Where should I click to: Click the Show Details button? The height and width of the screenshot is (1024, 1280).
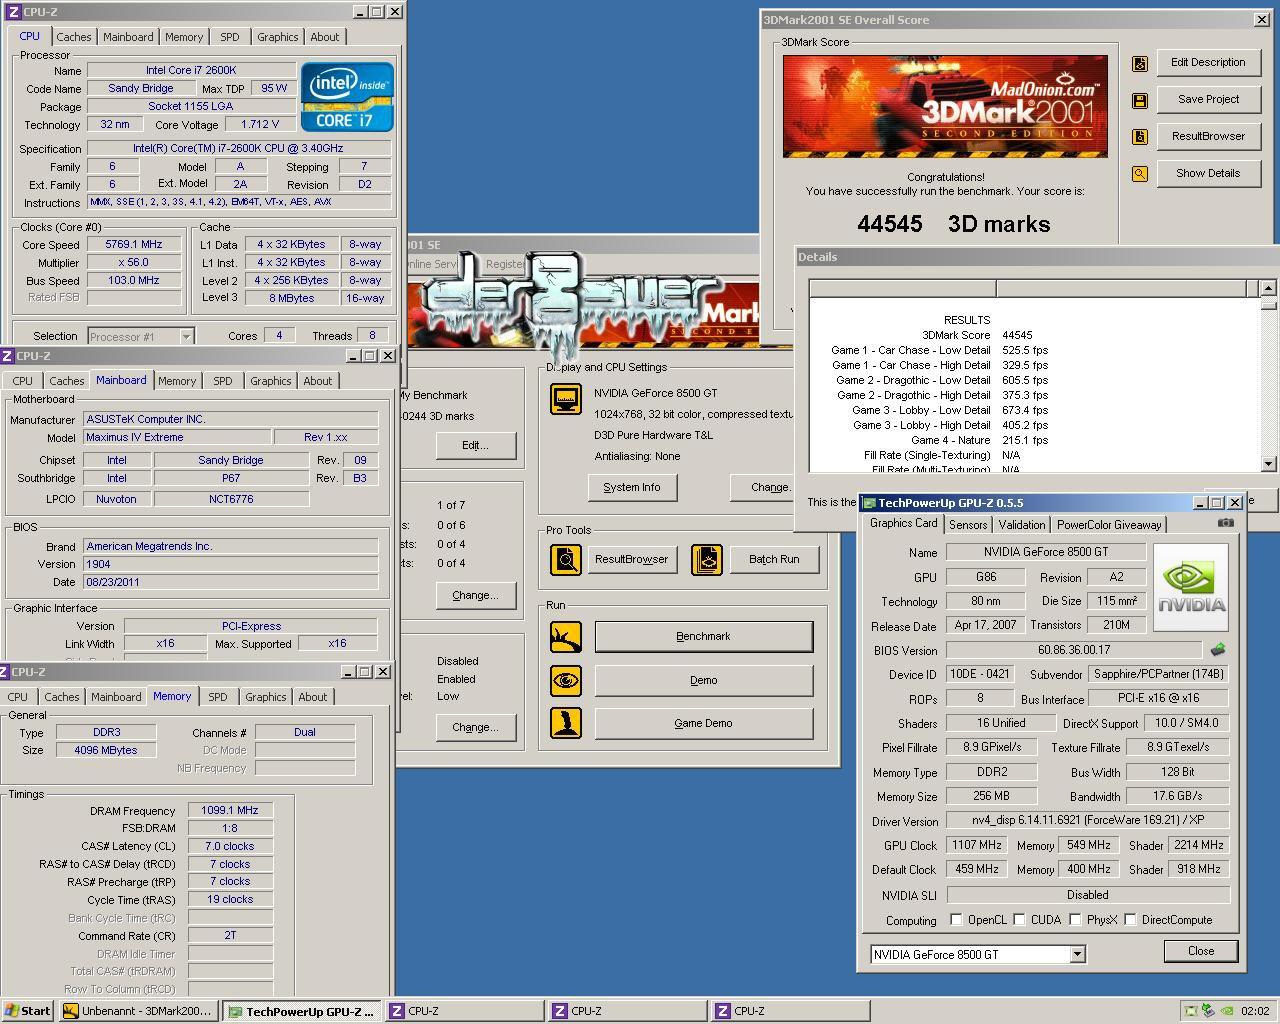pos(1208,173)
